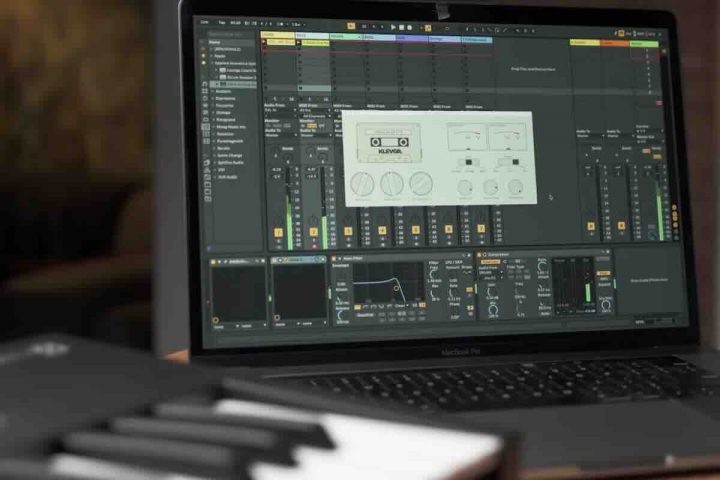Click the transport Record button
Image resolution: width=720 pixels, height=480 pixels.
[x=410, y=28]
